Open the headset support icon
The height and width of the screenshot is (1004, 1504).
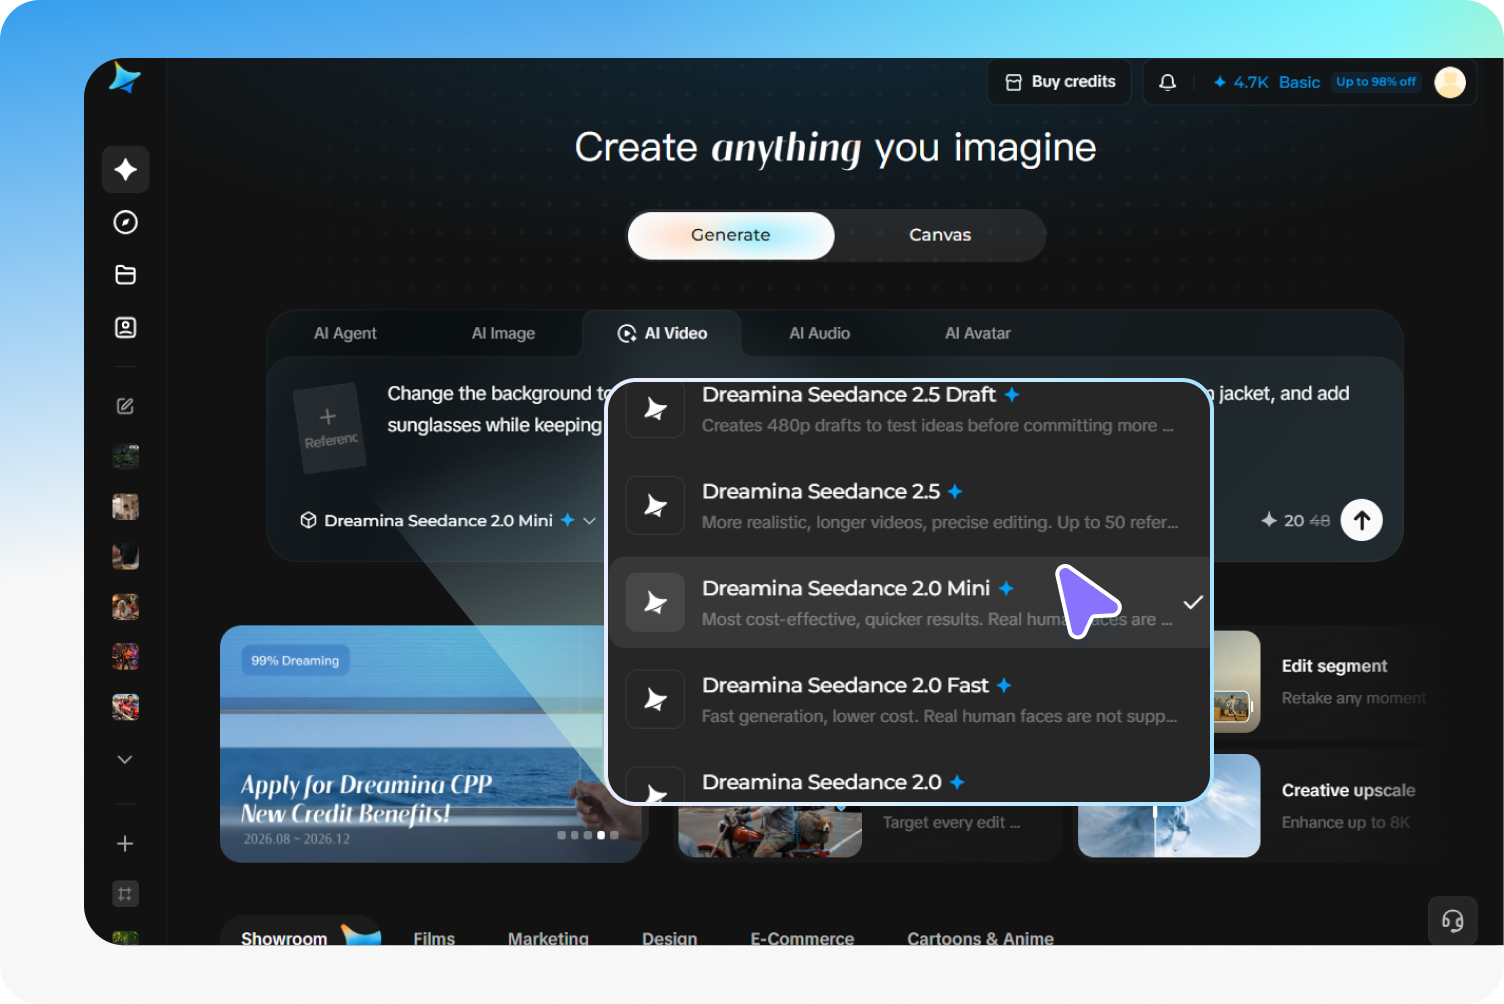pyautogui.click(x=1453, y=921)
